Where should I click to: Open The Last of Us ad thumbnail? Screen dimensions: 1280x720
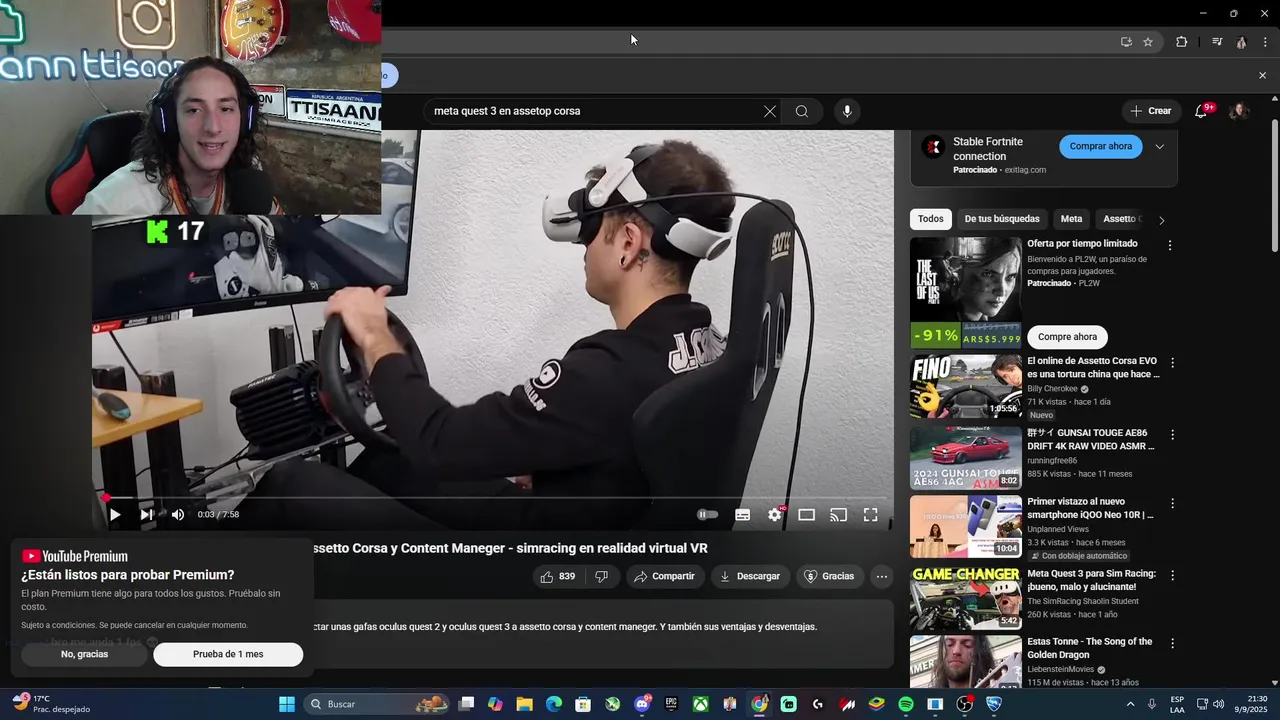click(x=965, y=292)
